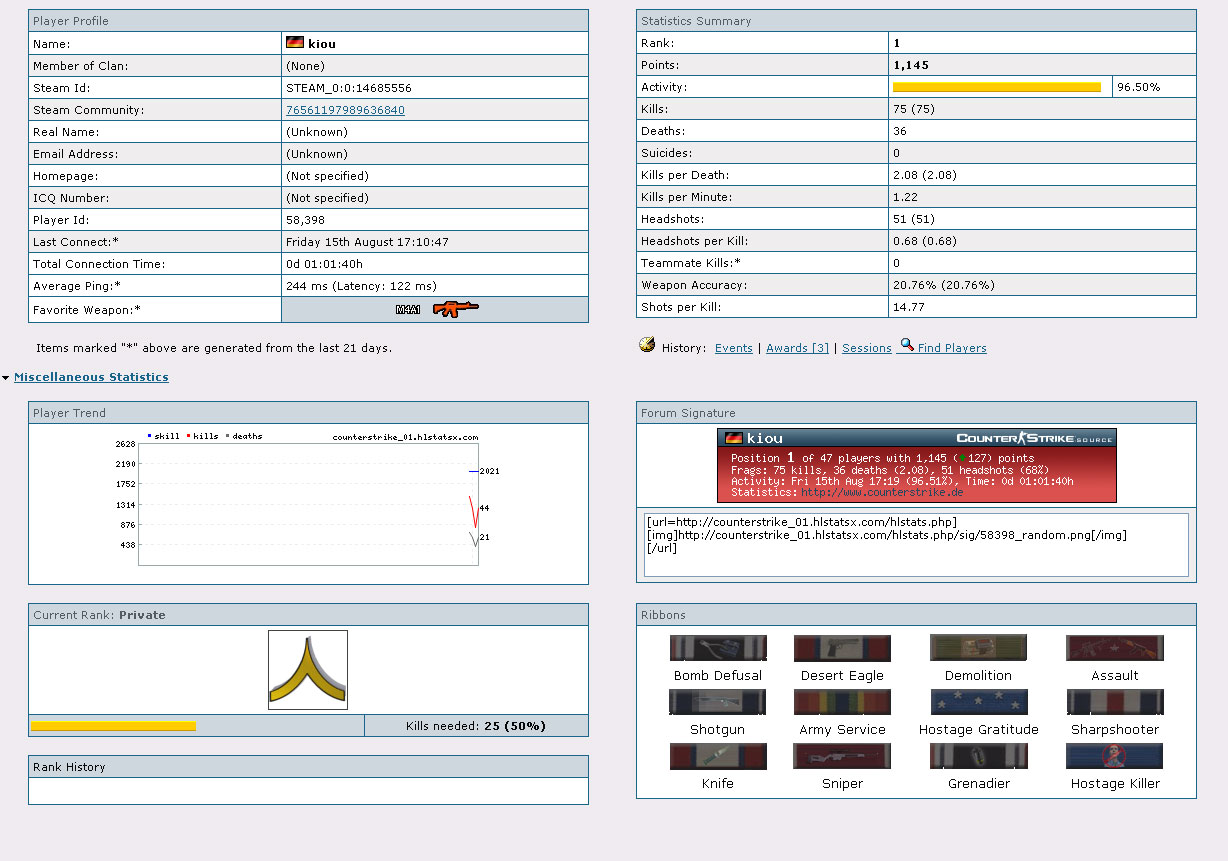Screen dimensions: 1228x861
Task: Click the Assault ribbon icon
Action: point(1114,648)
